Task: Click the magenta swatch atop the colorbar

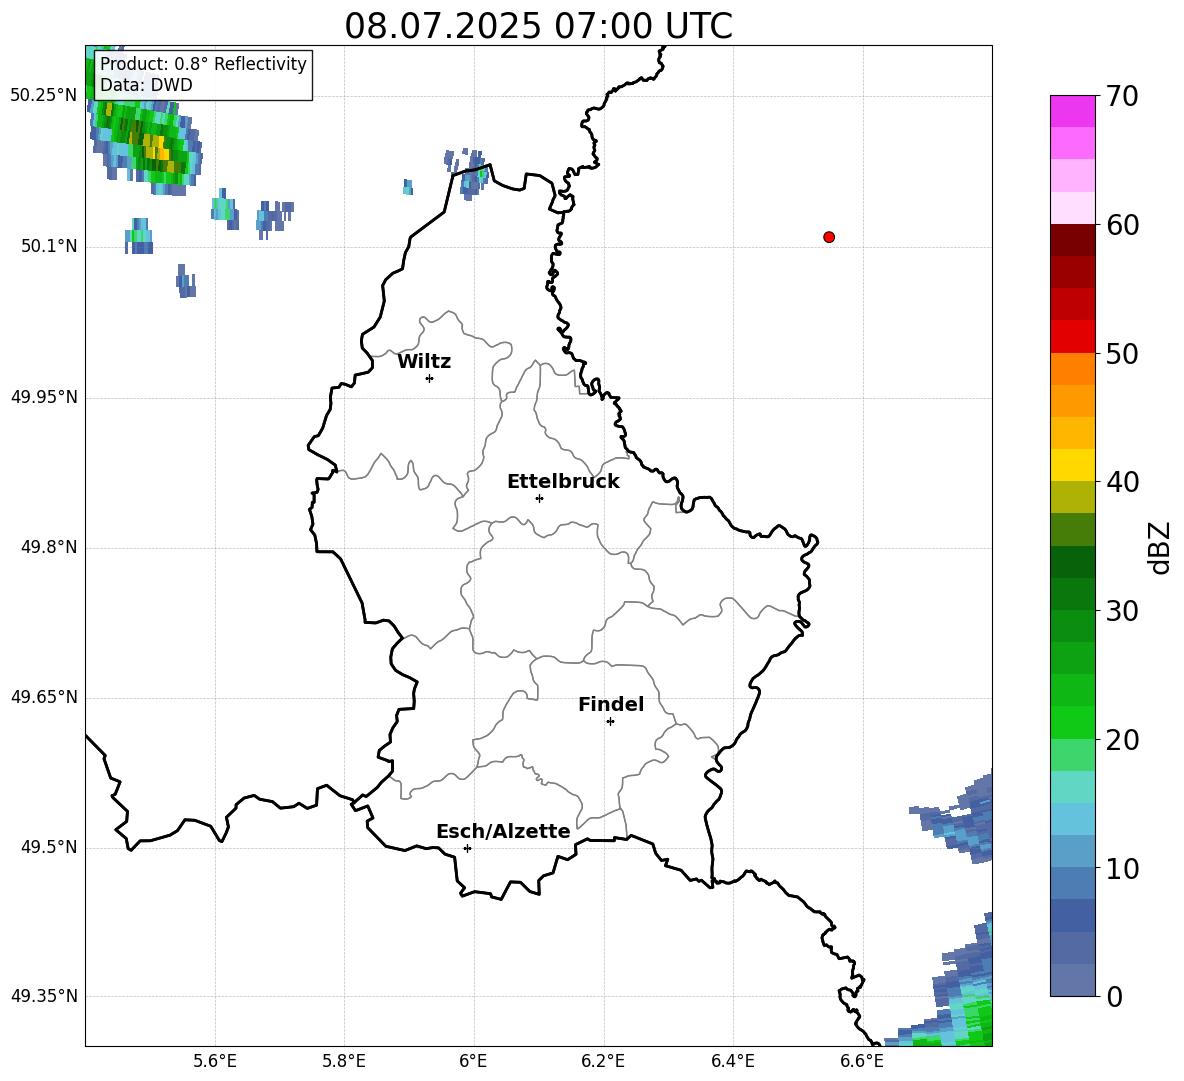Action: (x=1073, y=111)
